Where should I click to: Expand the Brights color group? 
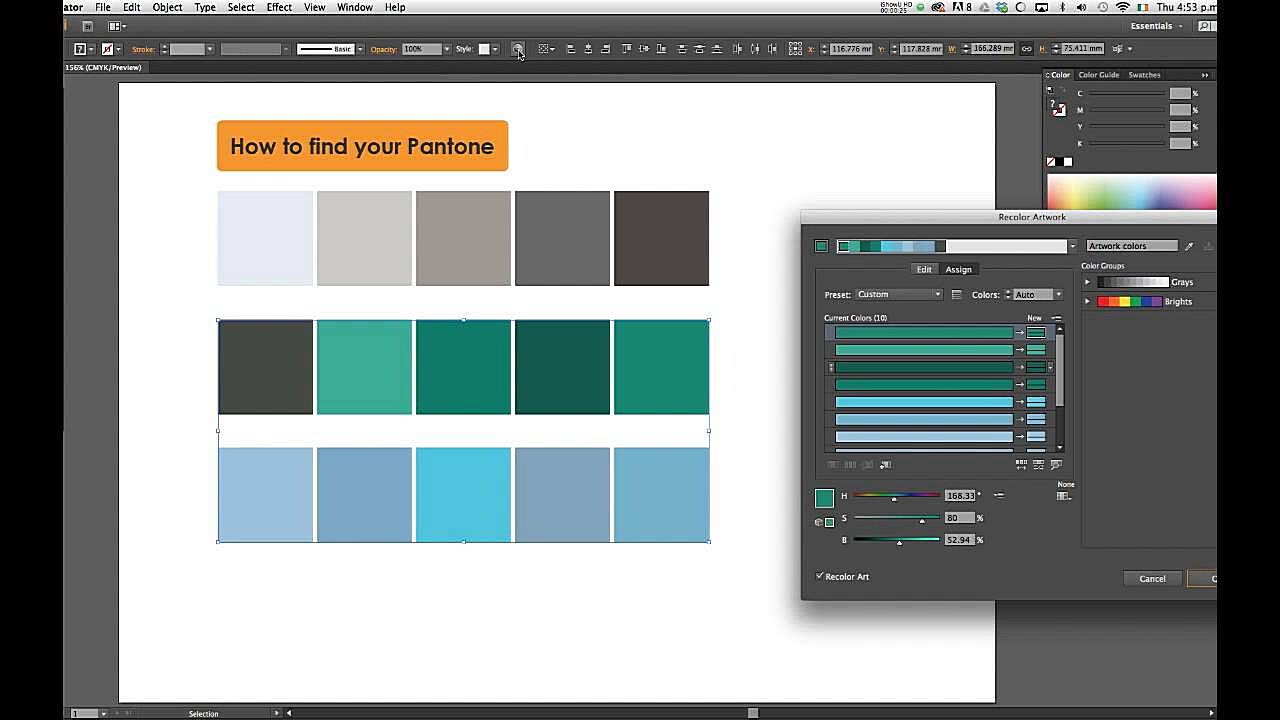click(1088, 301)
